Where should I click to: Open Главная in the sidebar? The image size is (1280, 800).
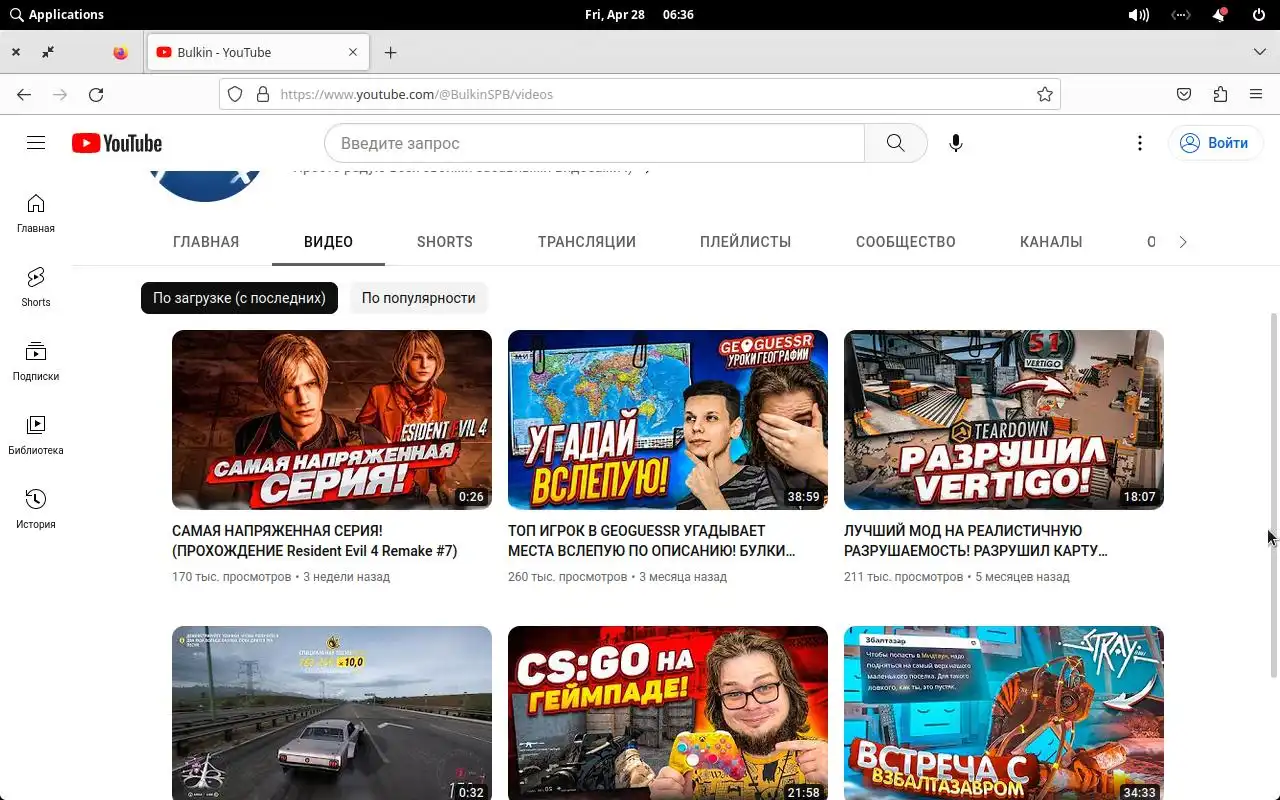pyautogui.click(x=36, y=213)
